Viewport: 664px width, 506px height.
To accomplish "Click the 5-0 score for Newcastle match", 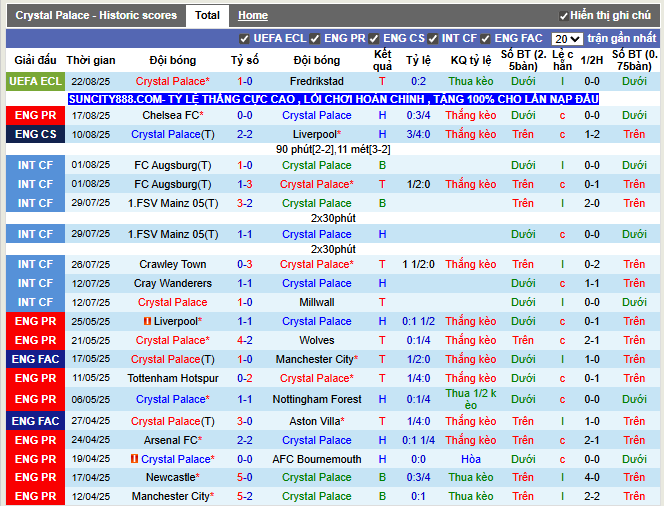I will tap(245, 477).
